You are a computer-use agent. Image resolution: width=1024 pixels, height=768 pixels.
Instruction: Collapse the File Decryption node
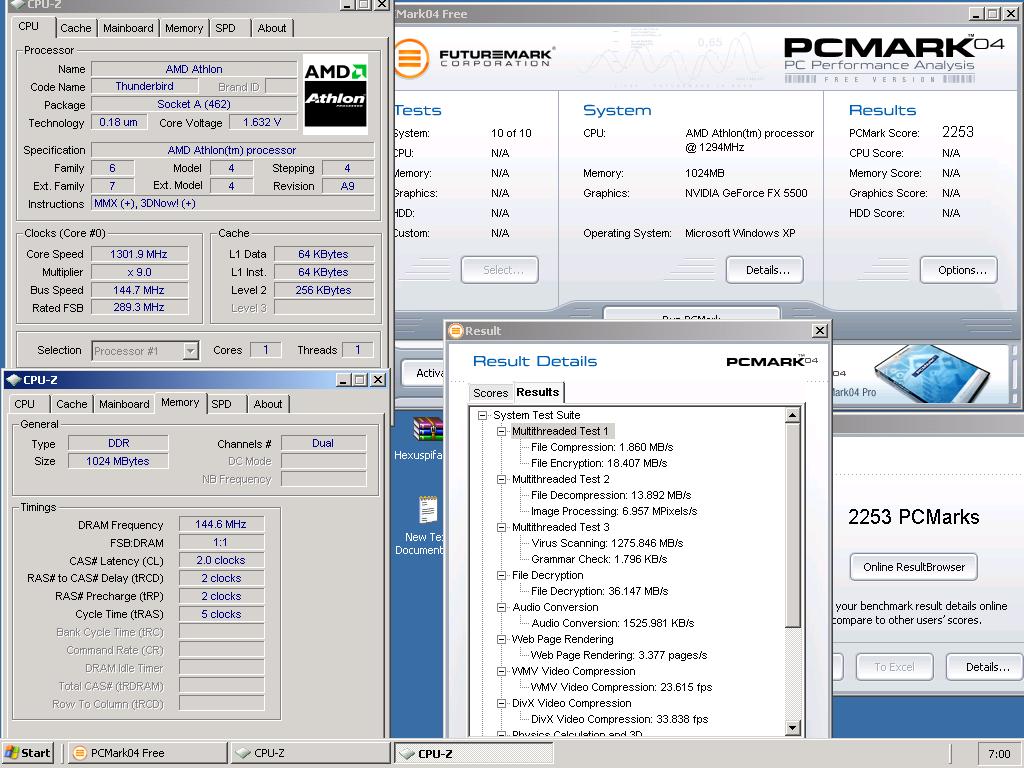click(502, 575)
